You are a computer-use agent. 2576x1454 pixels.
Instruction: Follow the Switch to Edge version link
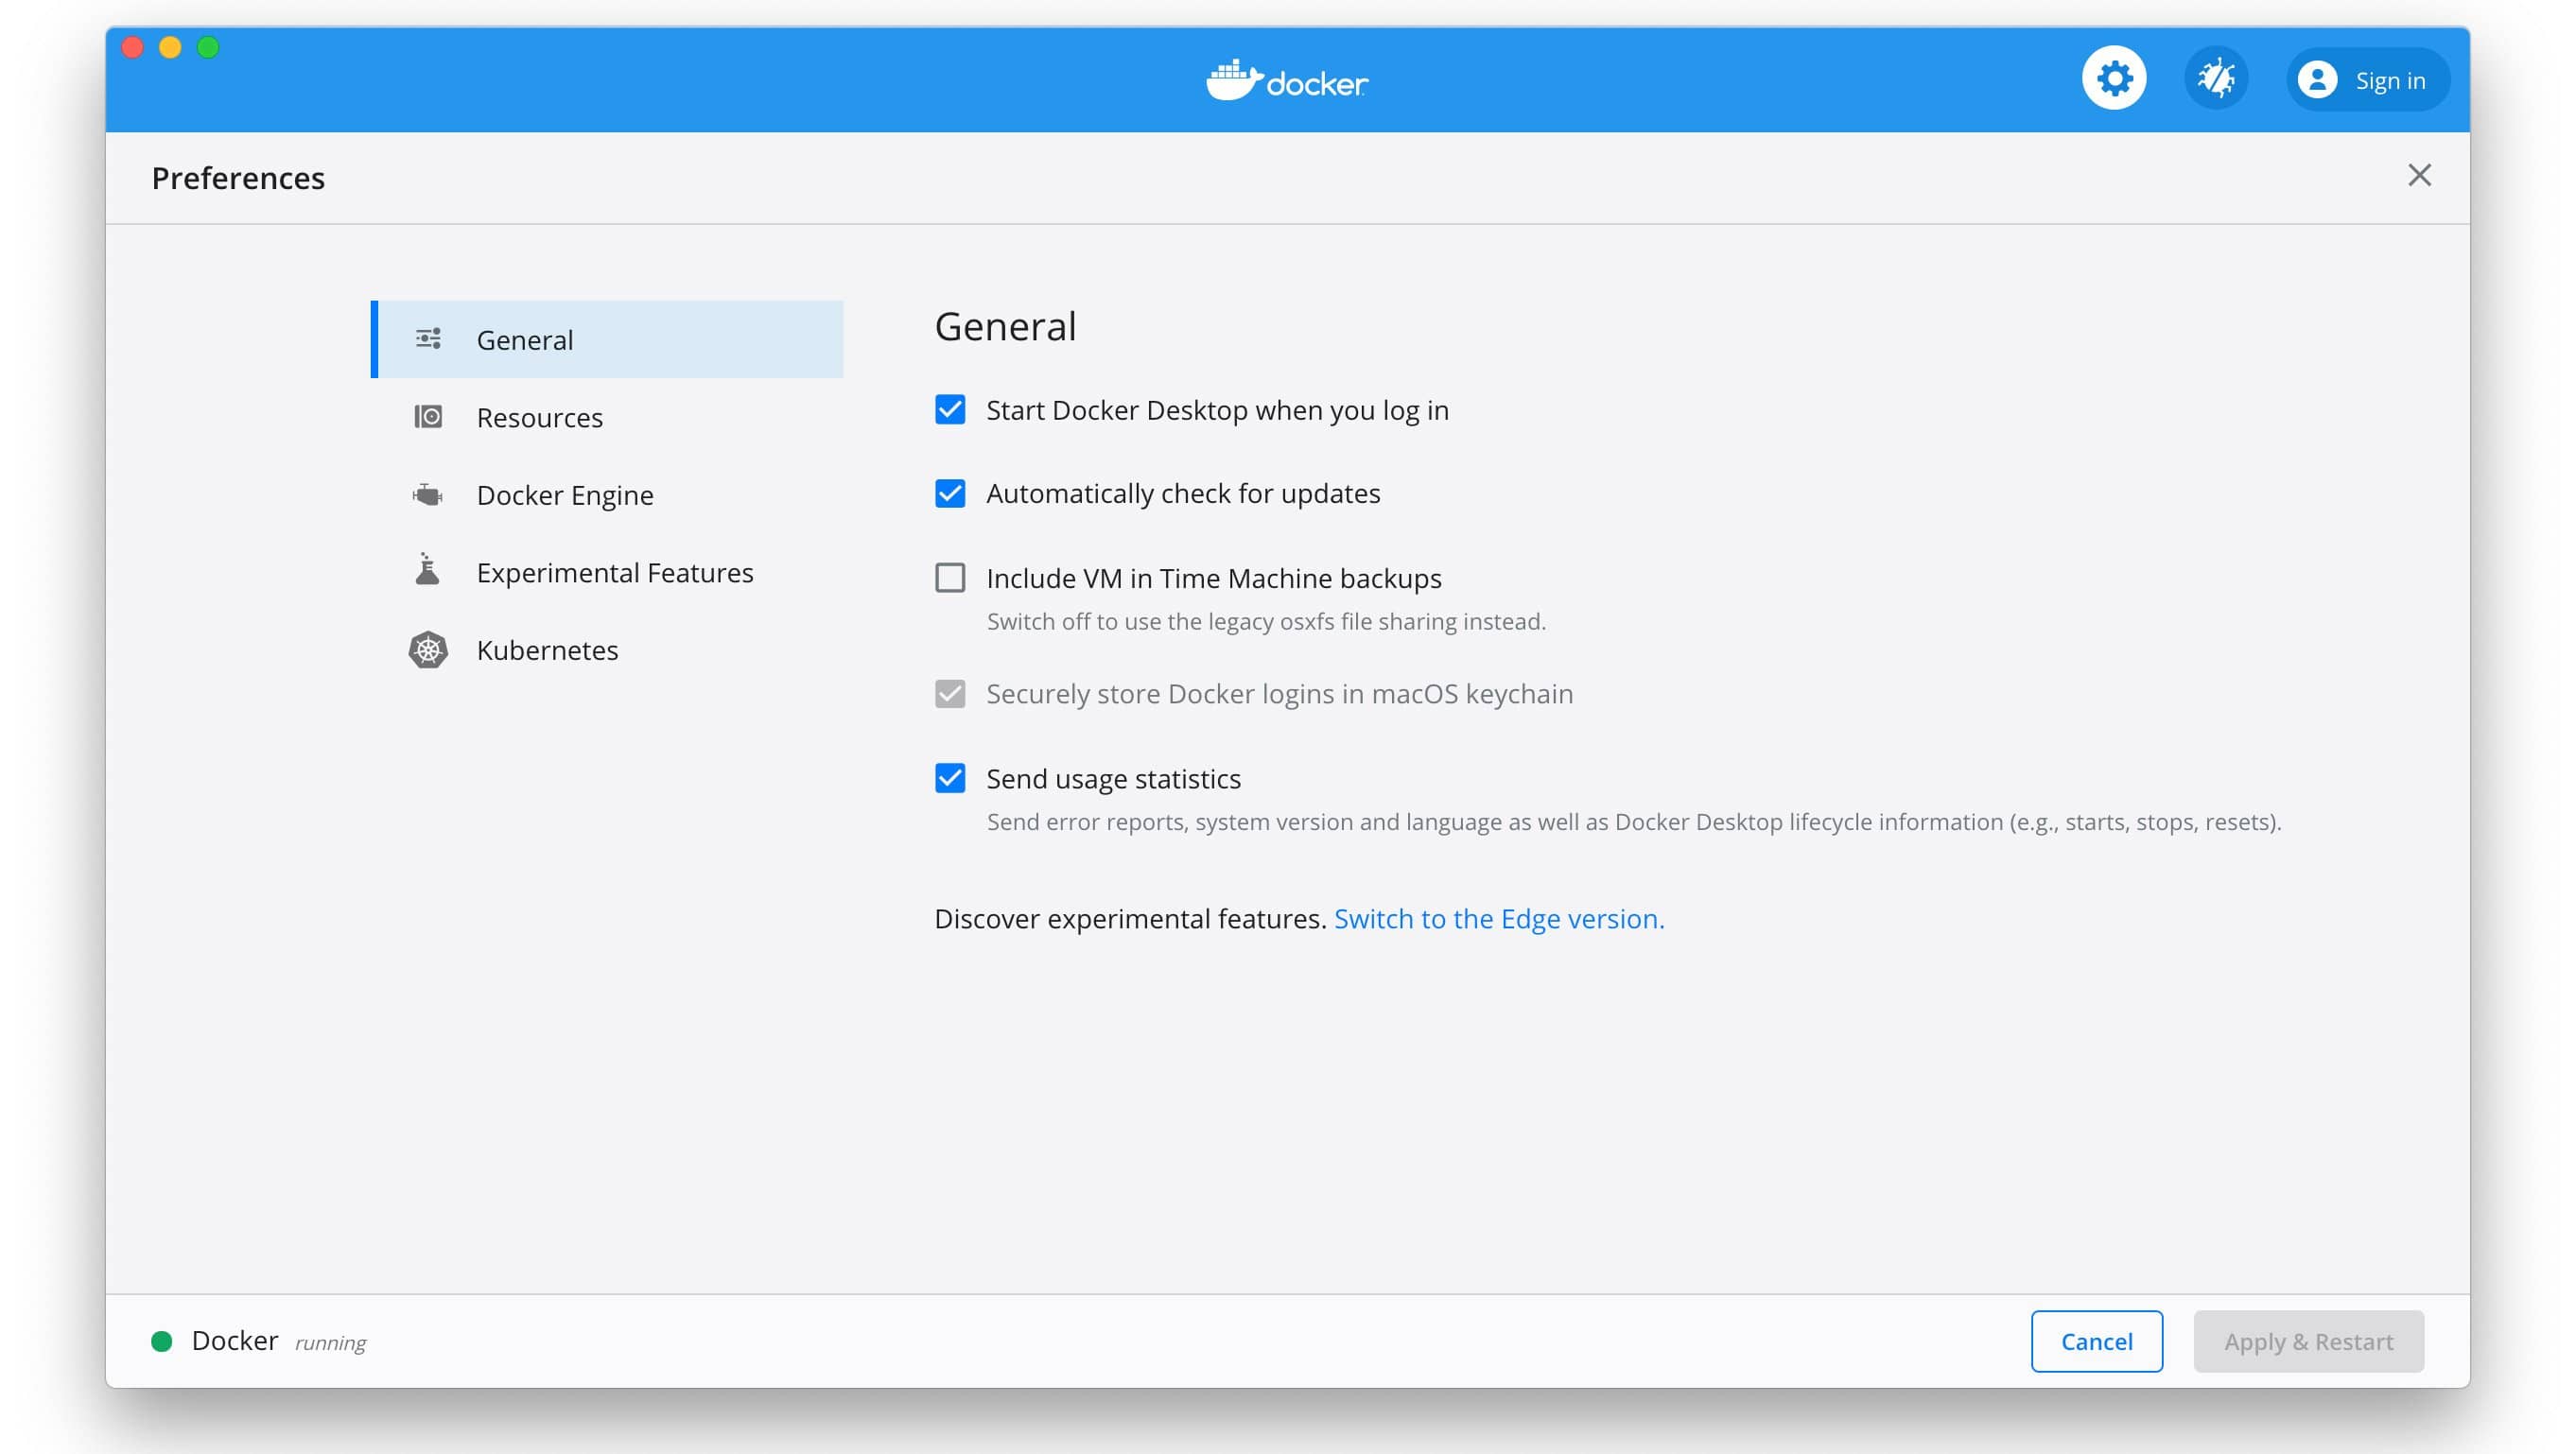pyautogui.click(x=1498, y=918)
